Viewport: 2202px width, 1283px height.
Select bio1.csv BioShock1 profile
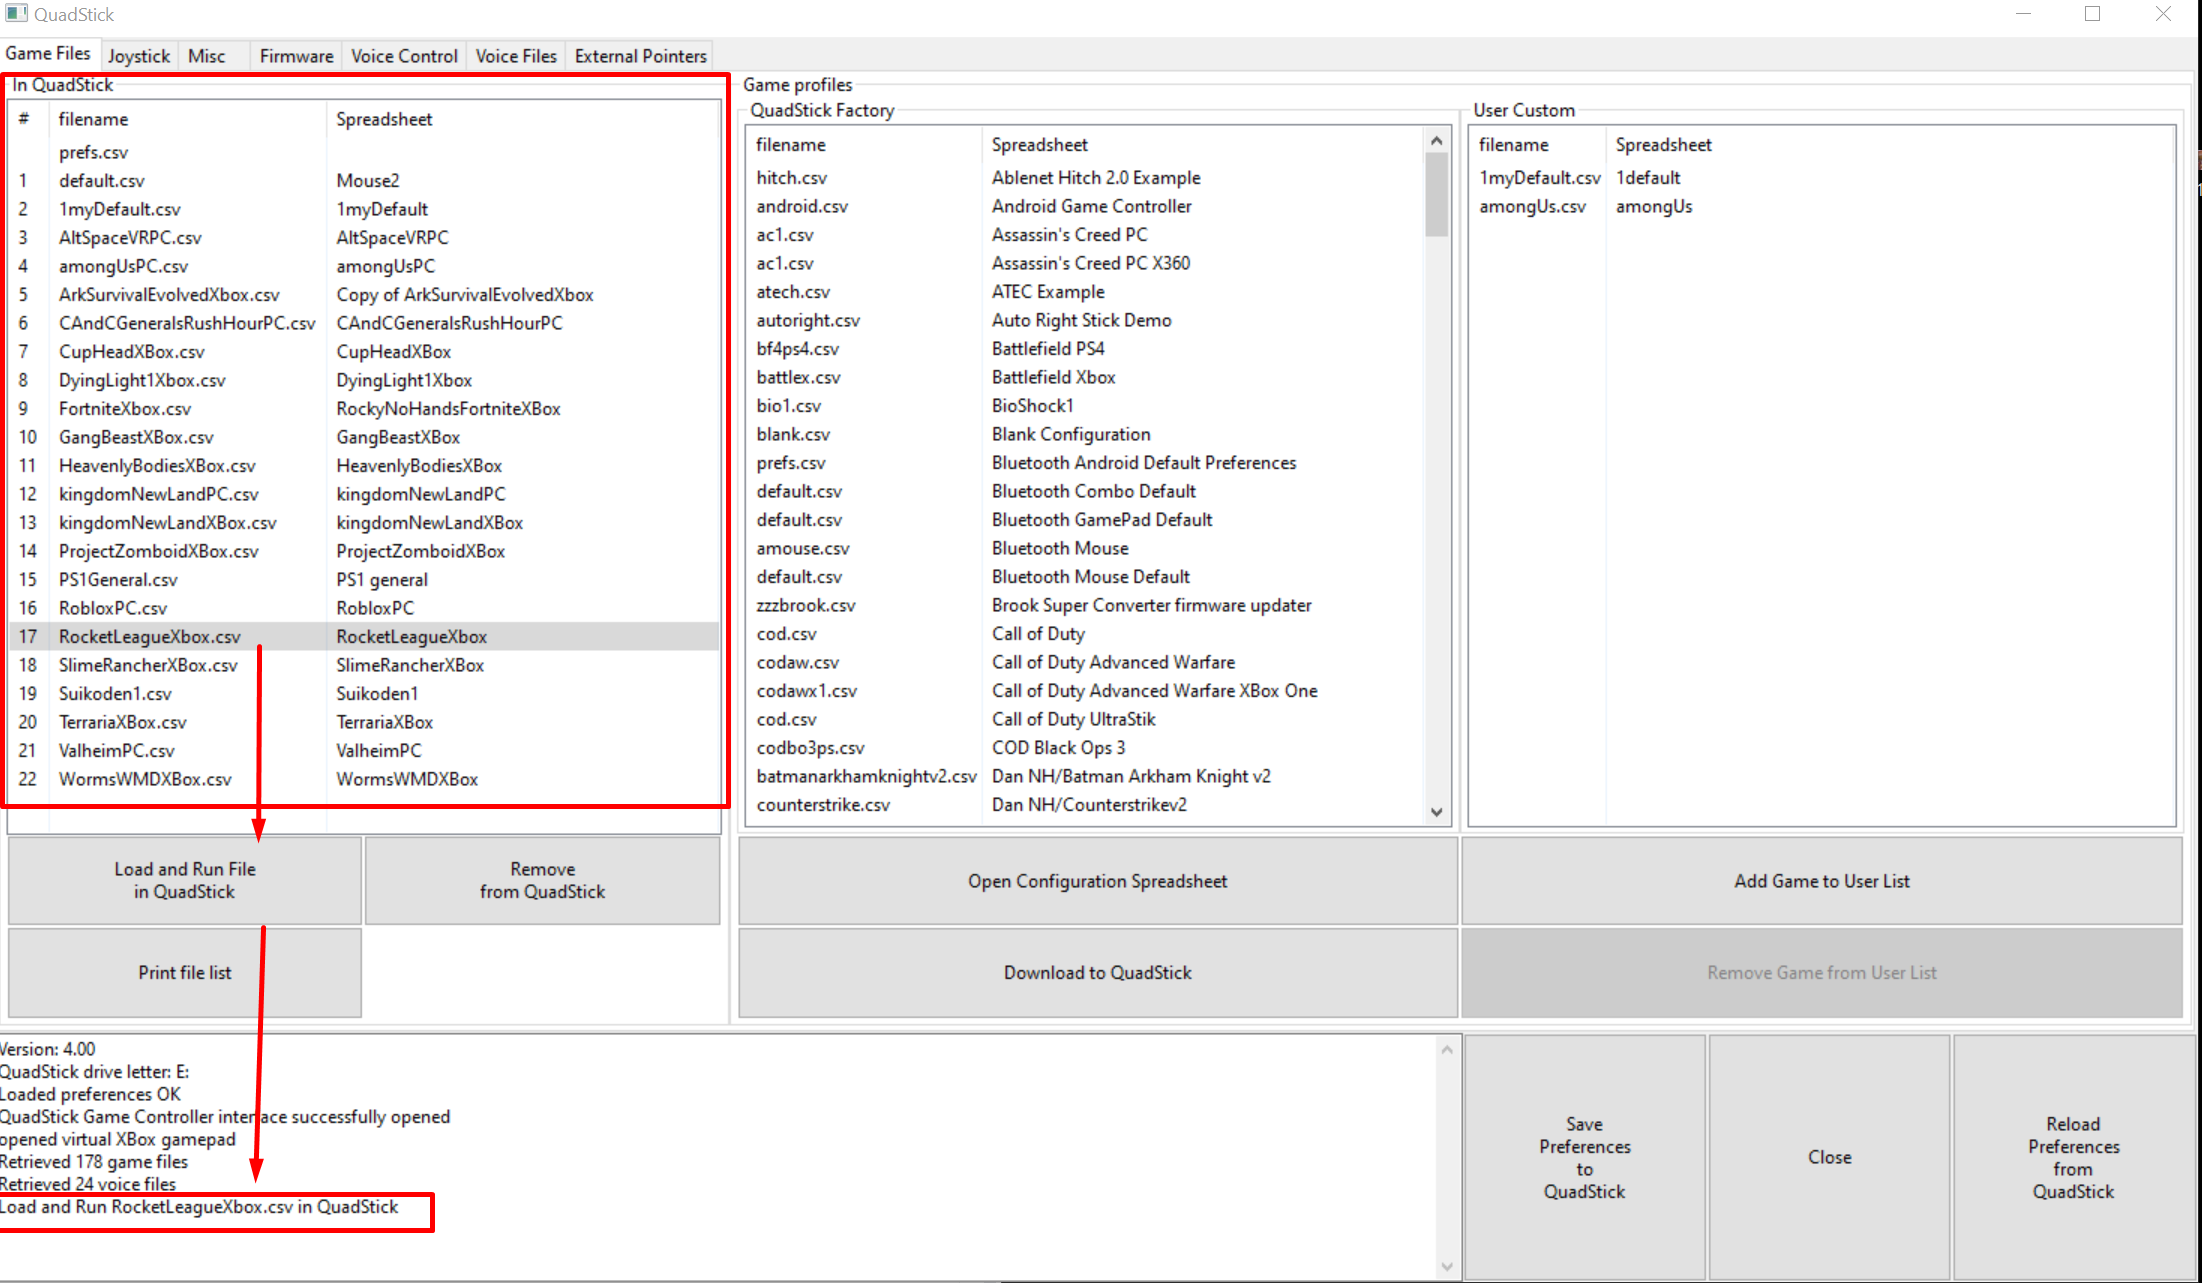(x=1086, y=406)
